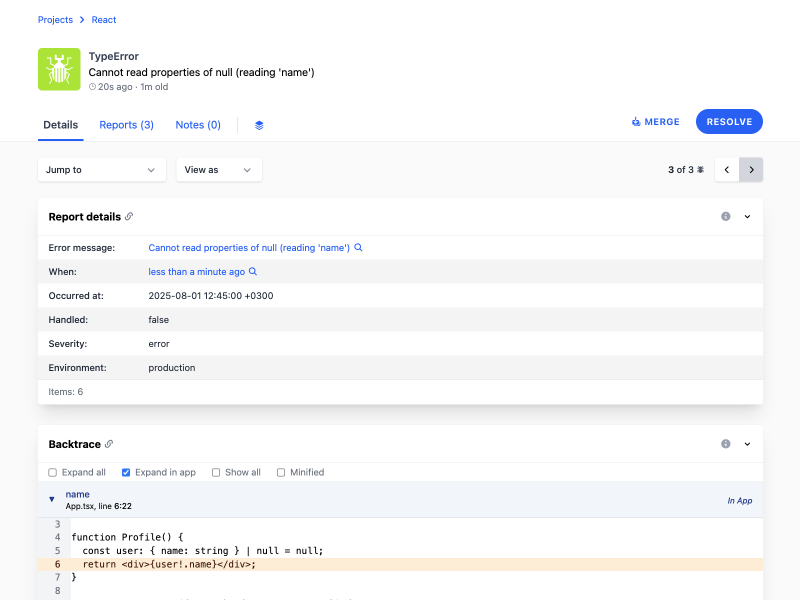Click code line 5 'const user' declaration
The image size is (800, 600).
[x=203, y=551]
